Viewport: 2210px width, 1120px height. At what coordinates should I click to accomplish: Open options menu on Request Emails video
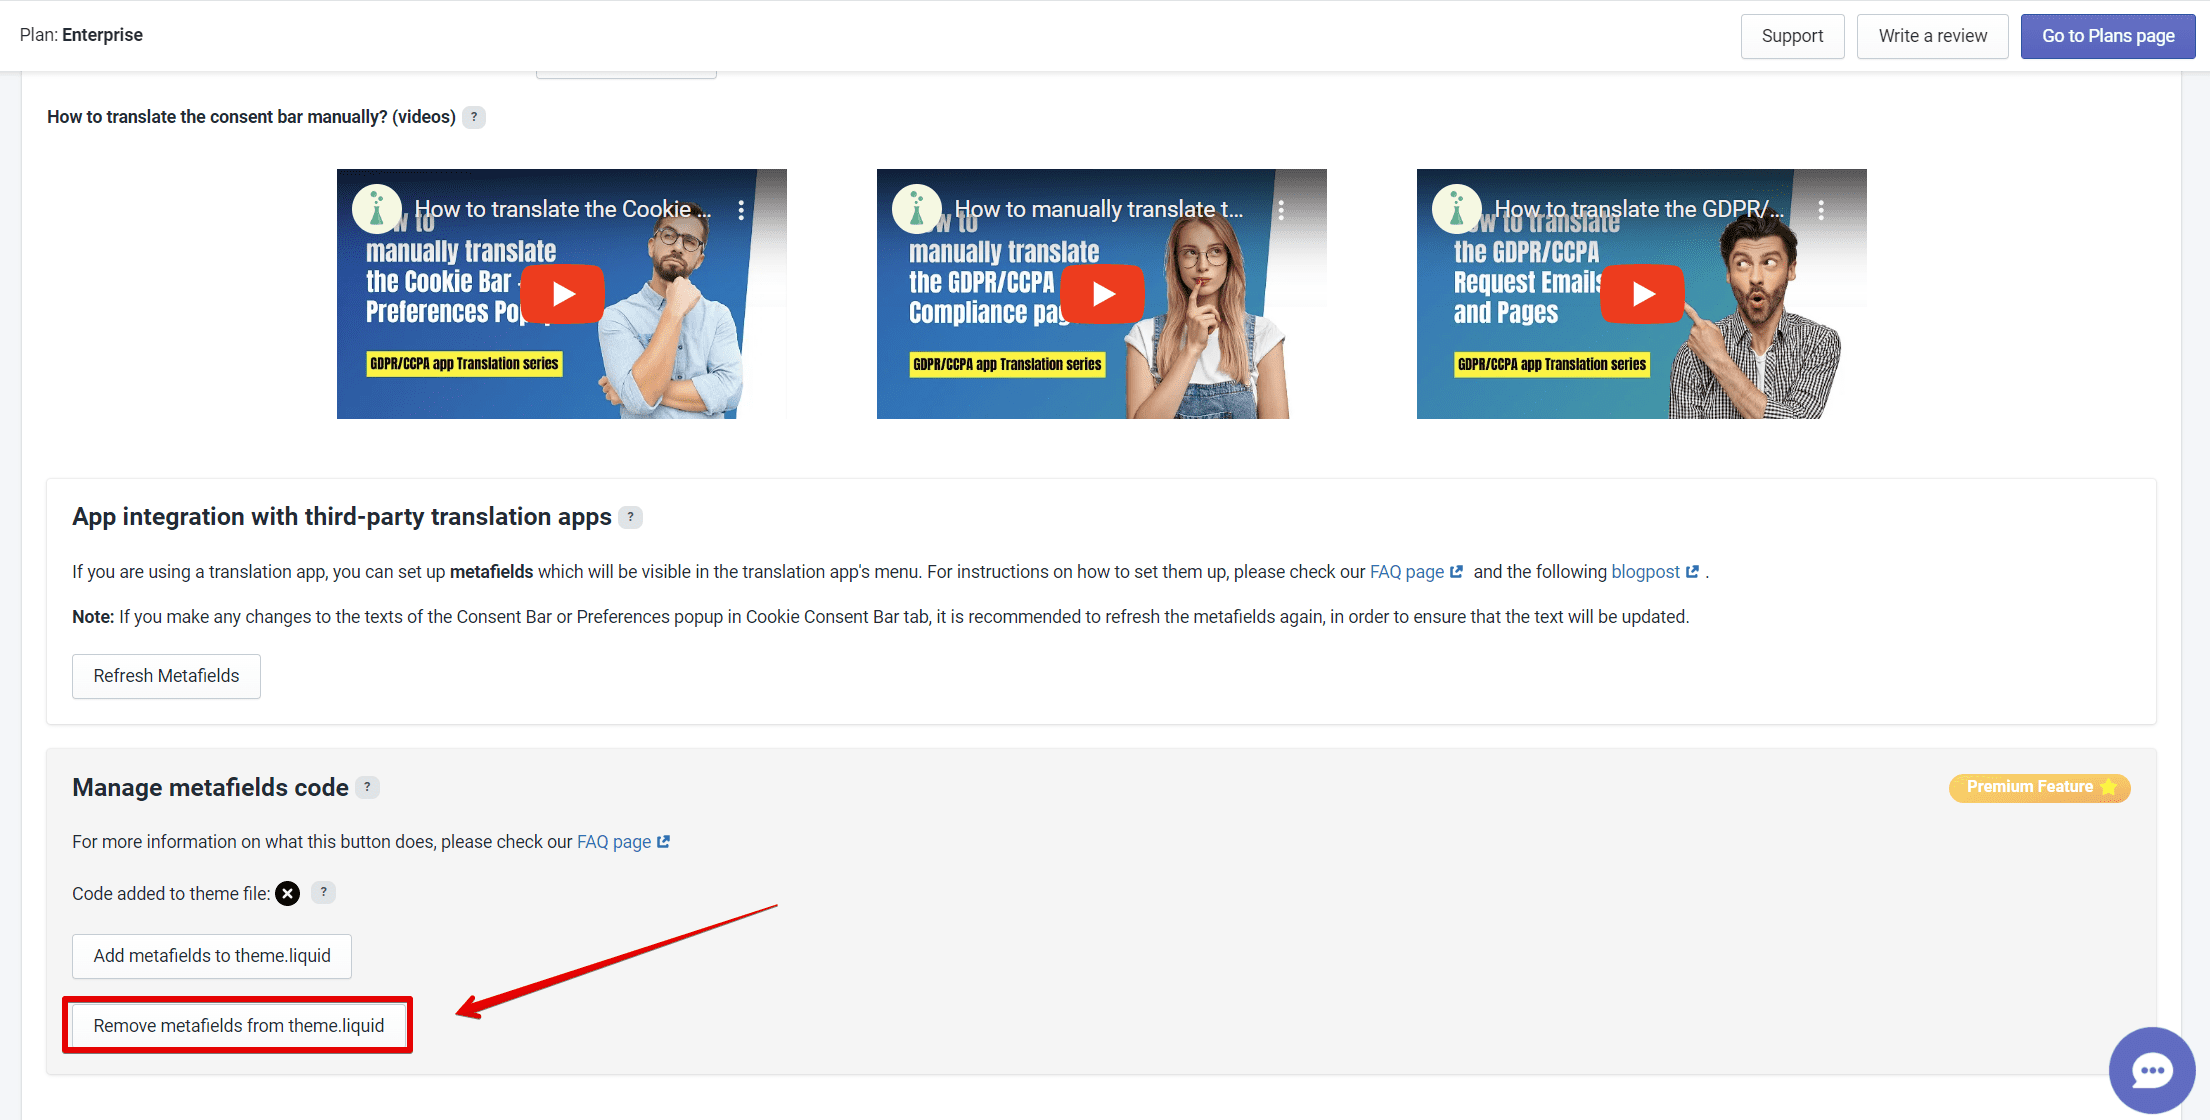1821,210
